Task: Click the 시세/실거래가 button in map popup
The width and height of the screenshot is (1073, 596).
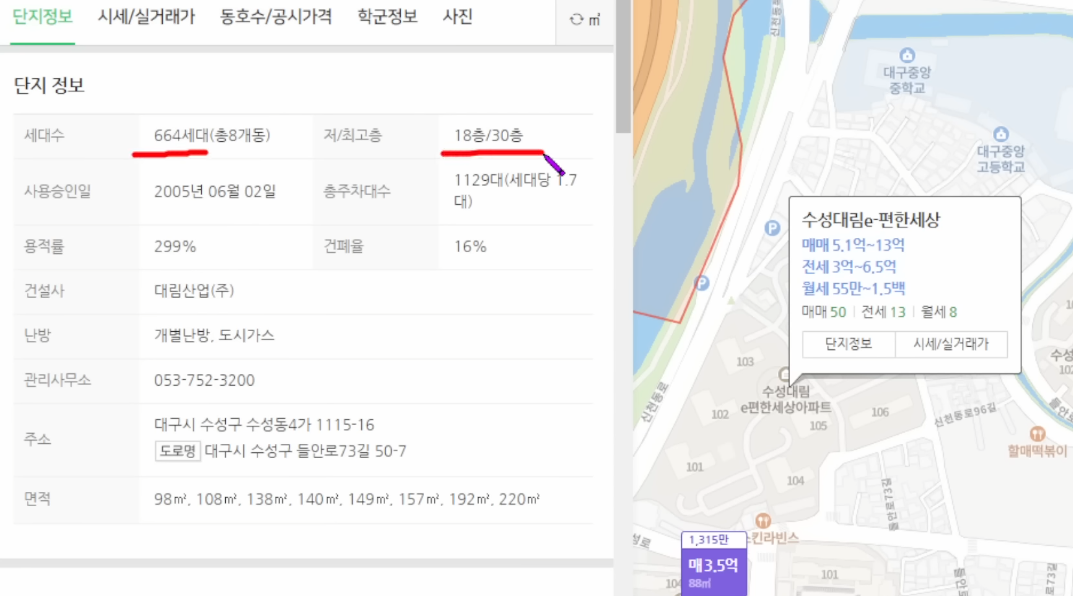Action: pyautogui.click(x=951, y=344)
